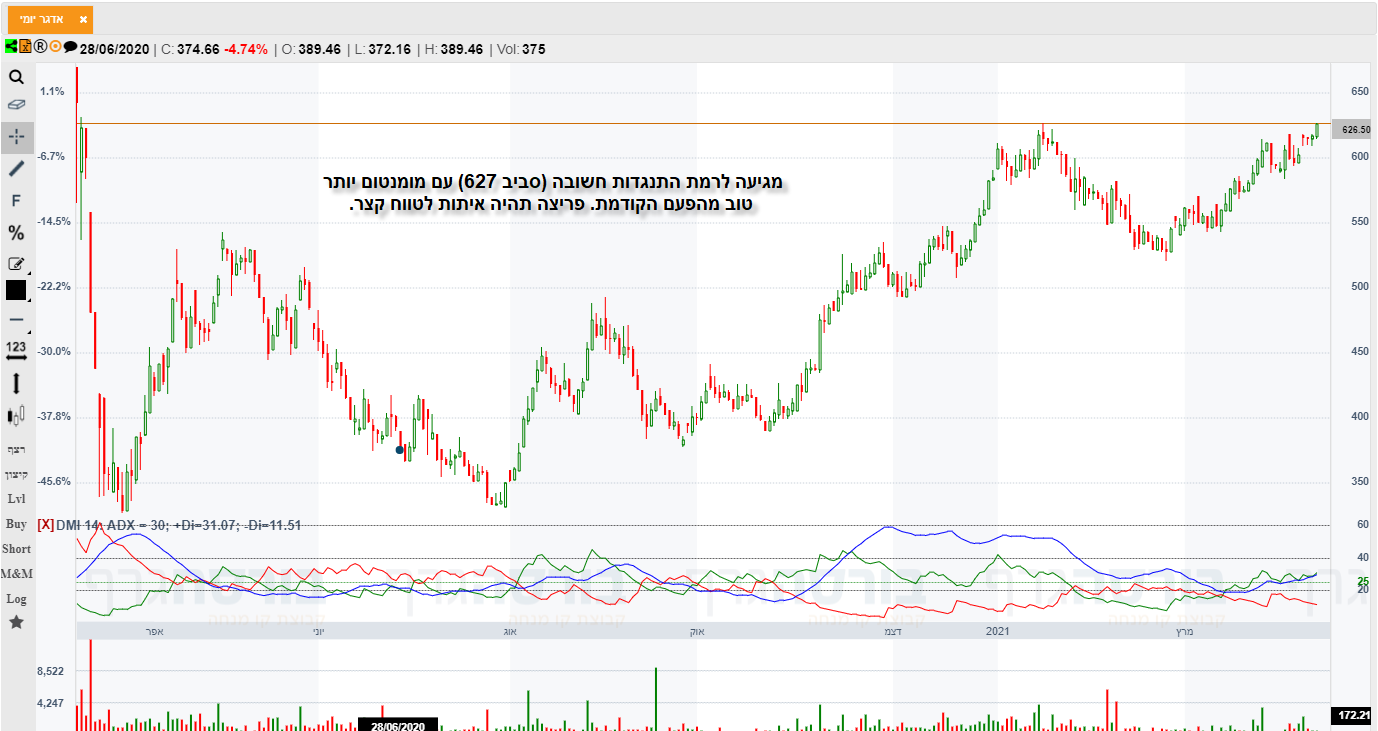Click the dark blue dot marker on chart
This screenshot has height=731, width=1378.
(400, 450)
